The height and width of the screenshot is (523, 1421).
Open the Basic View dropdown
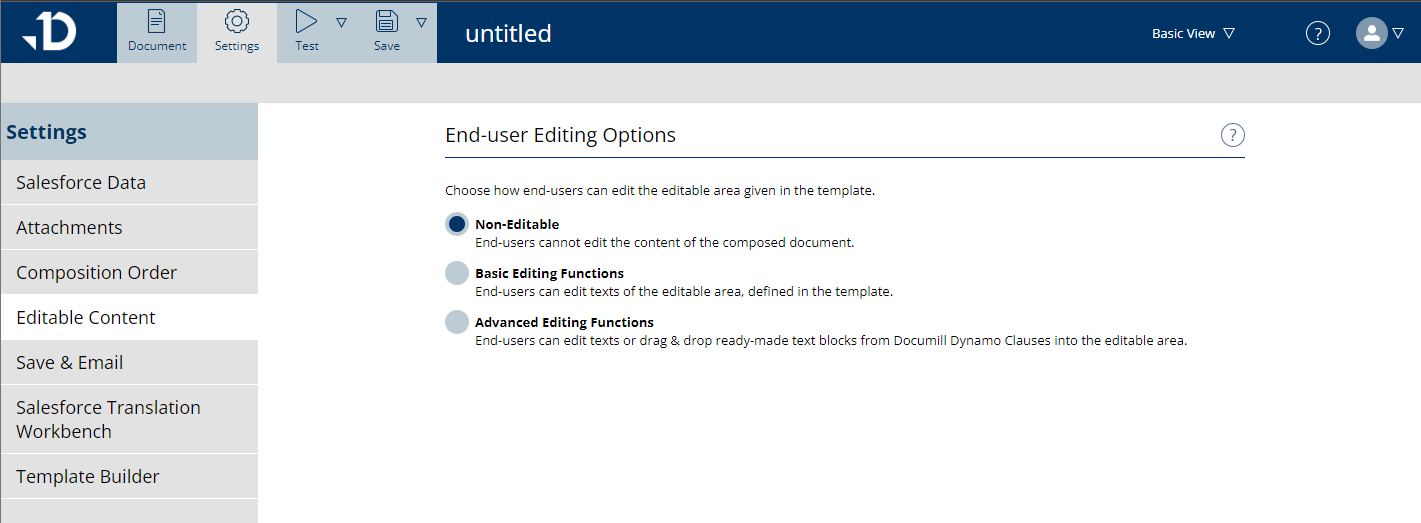point(1193,33)
